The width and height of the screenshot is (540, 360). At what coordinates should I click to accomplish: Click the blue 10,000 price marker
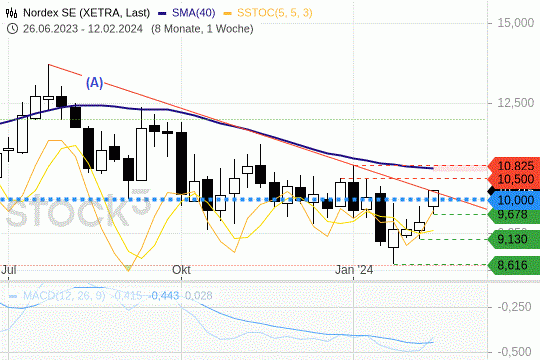coord(515,200)
